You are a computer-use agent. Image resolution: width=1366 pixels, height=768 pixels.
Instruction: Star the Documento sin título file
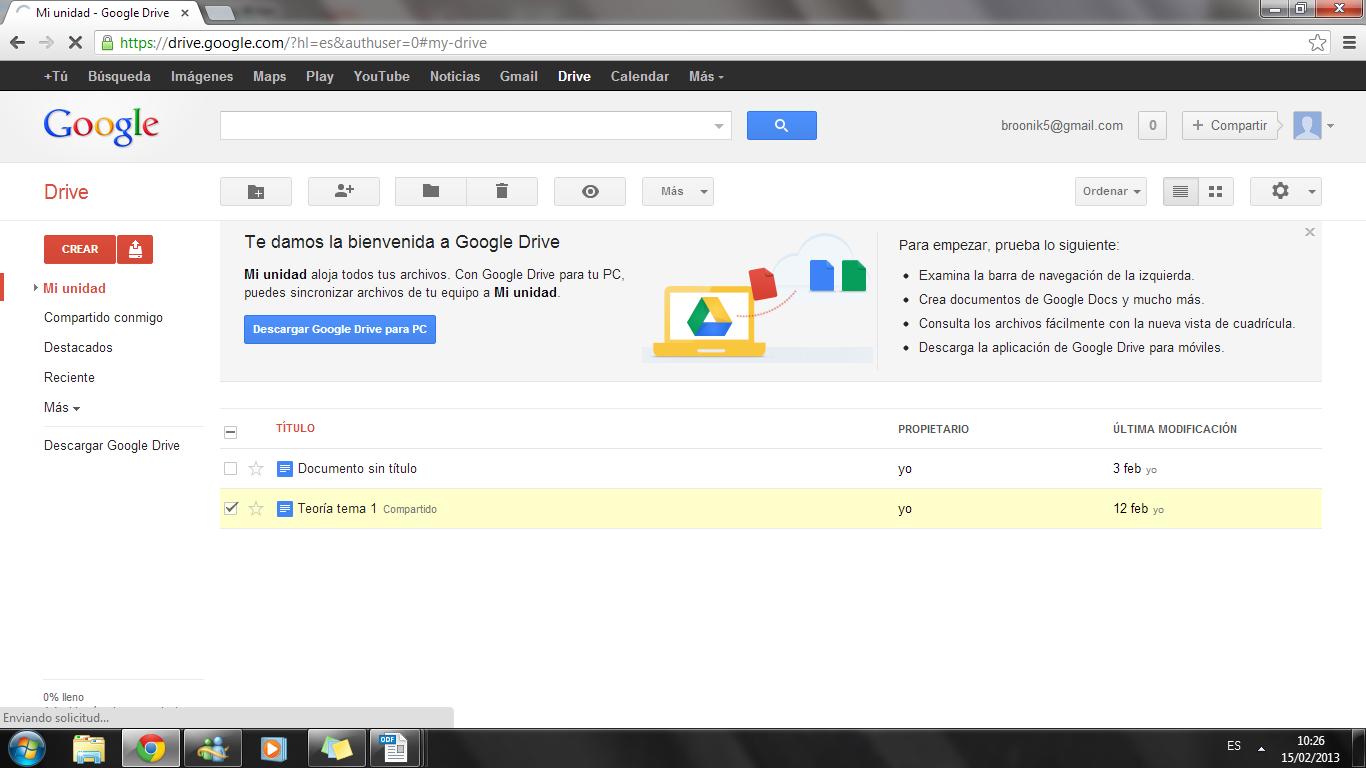pyautogui.click(x=256, y=468)
